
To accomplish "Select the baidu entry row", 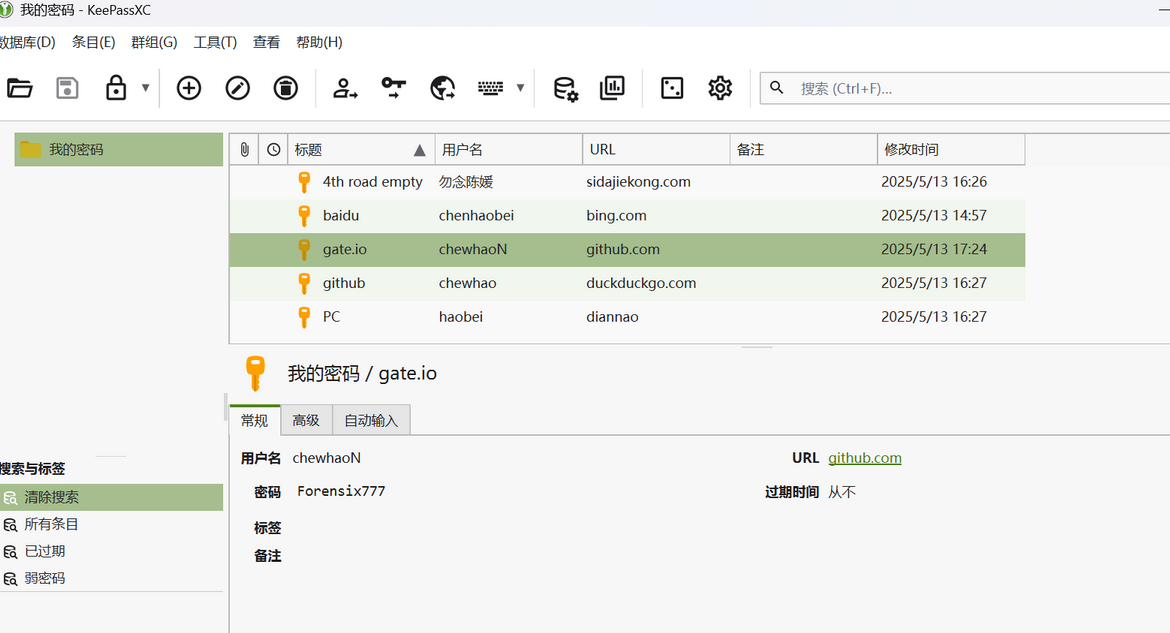I will click(627, 215).
